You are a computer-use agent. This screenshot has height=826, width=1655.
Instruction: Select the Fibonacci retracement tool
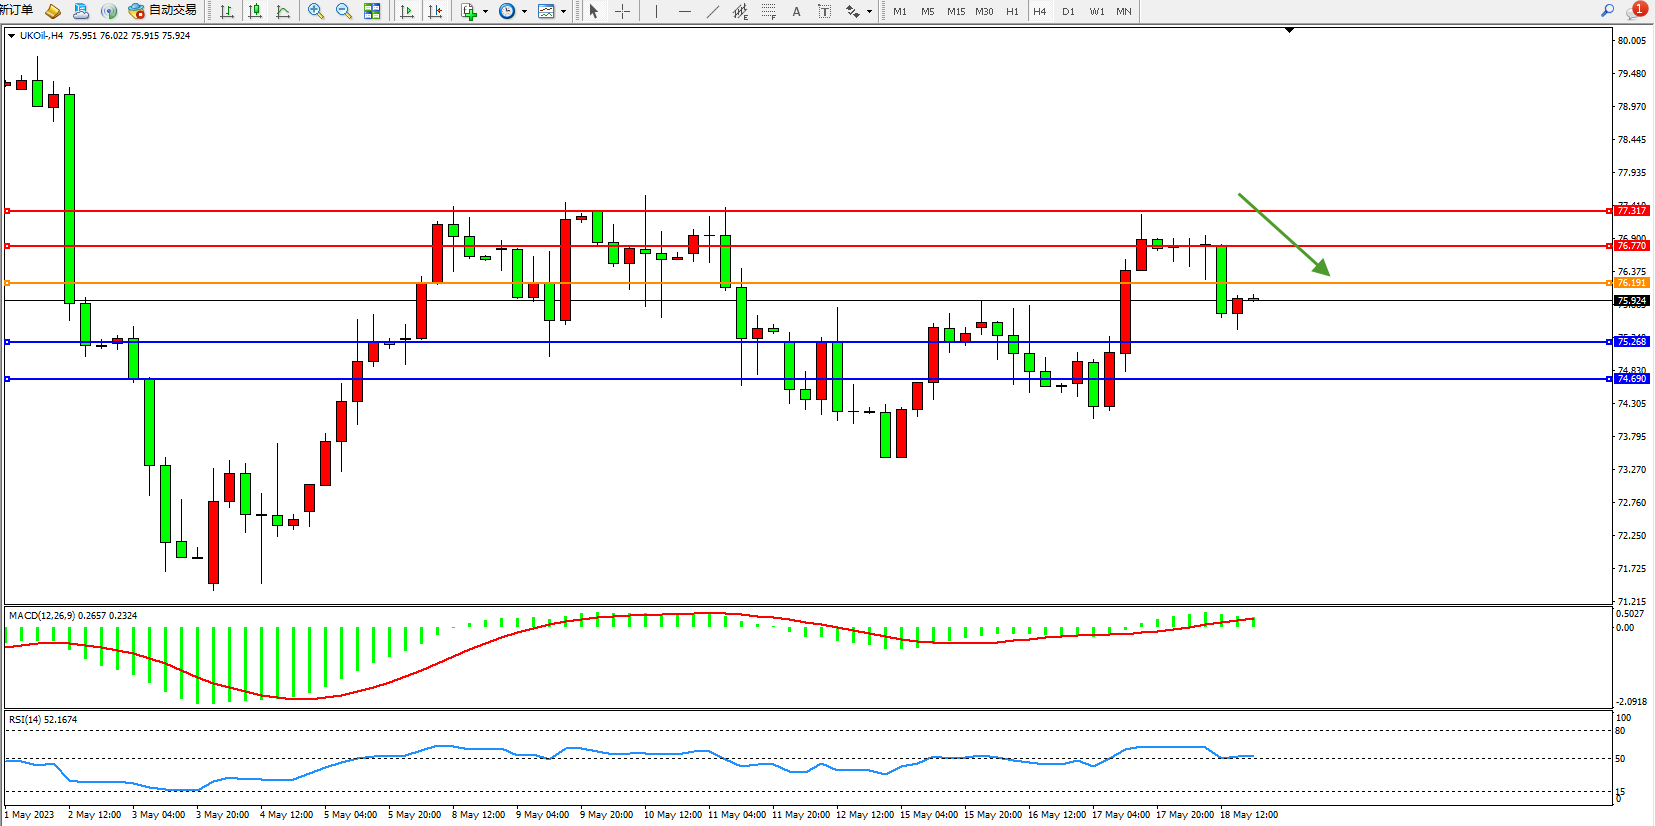pos(768,11)
